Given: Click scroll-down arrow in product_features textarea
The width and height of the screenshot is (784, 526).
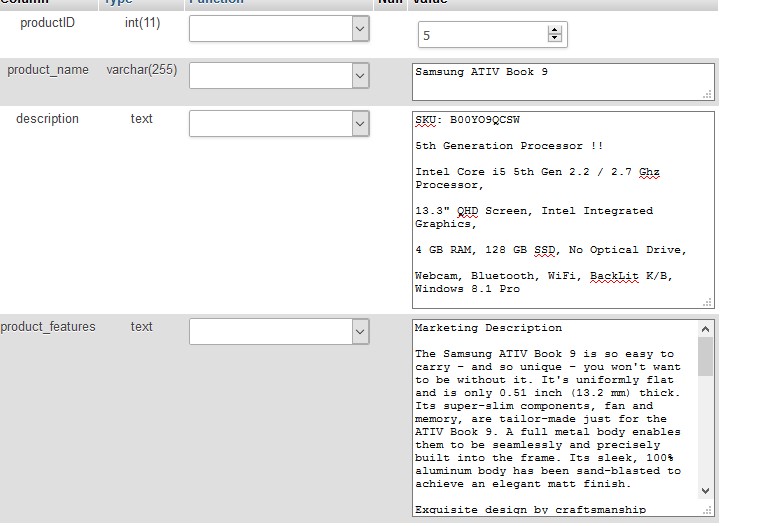Looking at the screenshot, I should [x=706, y=490].
